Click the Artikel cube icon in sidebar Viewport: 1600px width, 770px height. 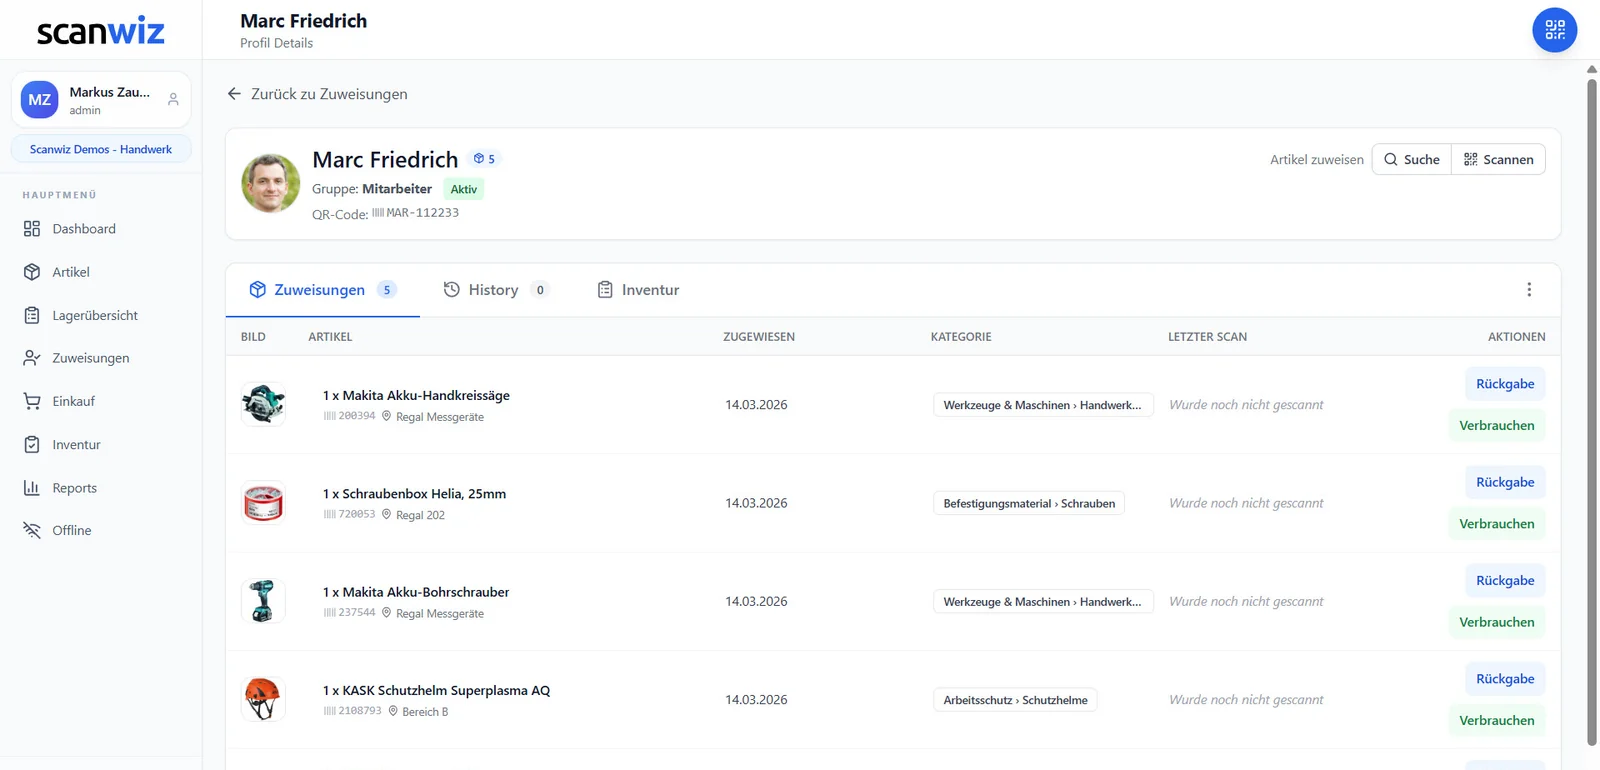pos(32,272)
